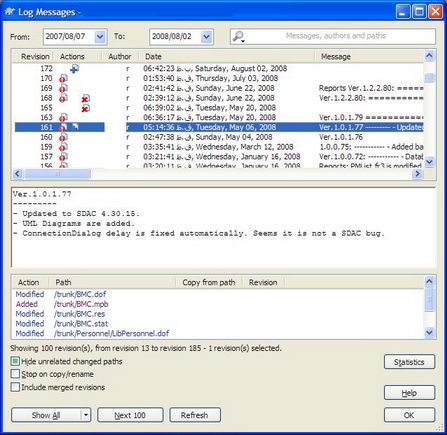Click the changed paths list vertical scrollbar thumb
Image resolution: width=447 pixels, height=435 pixels.
(429, 300)
